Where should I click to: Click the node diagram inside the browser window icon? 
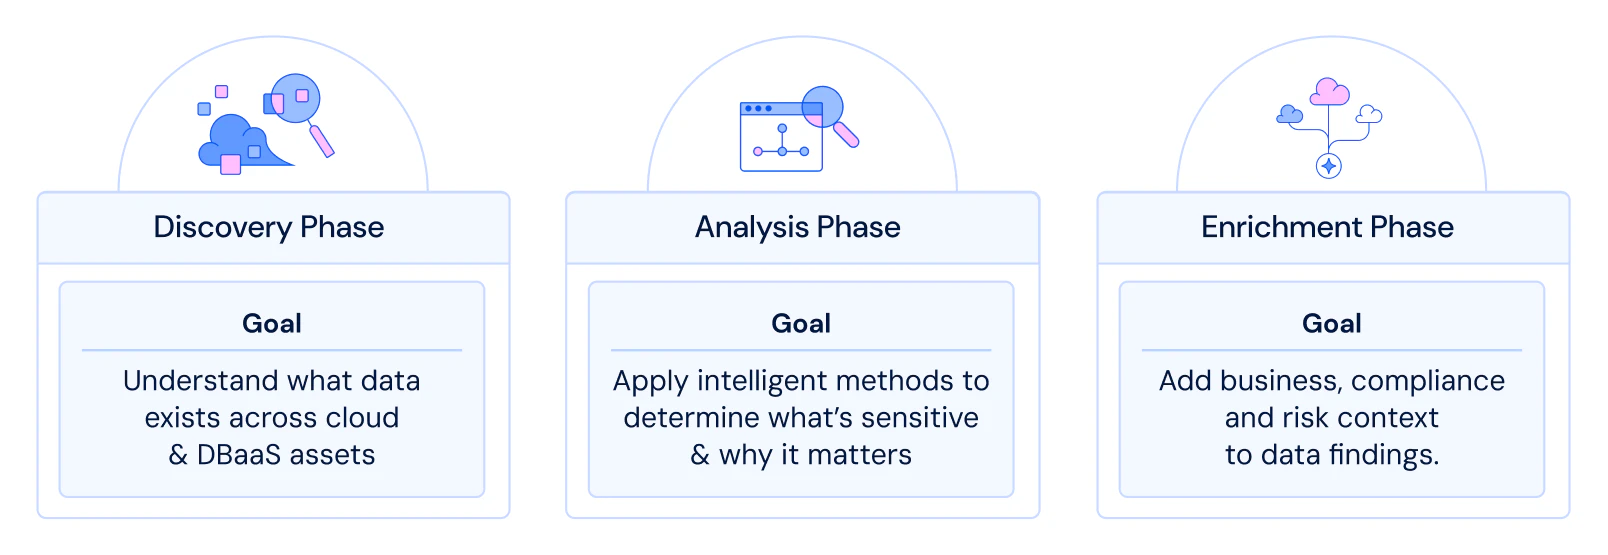pos(781,142)
